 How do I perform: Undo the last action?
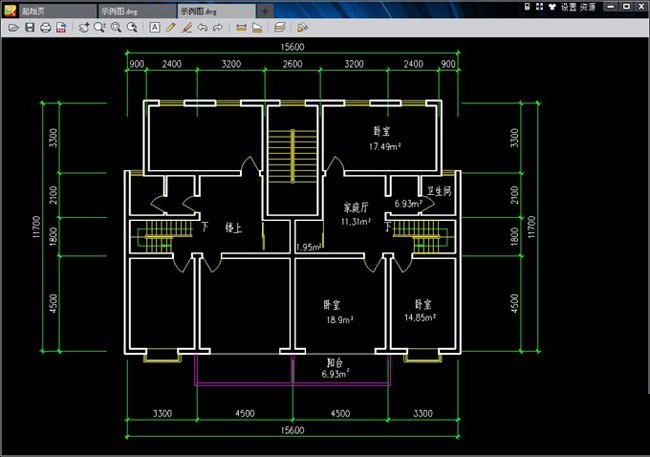pos(203,27)
